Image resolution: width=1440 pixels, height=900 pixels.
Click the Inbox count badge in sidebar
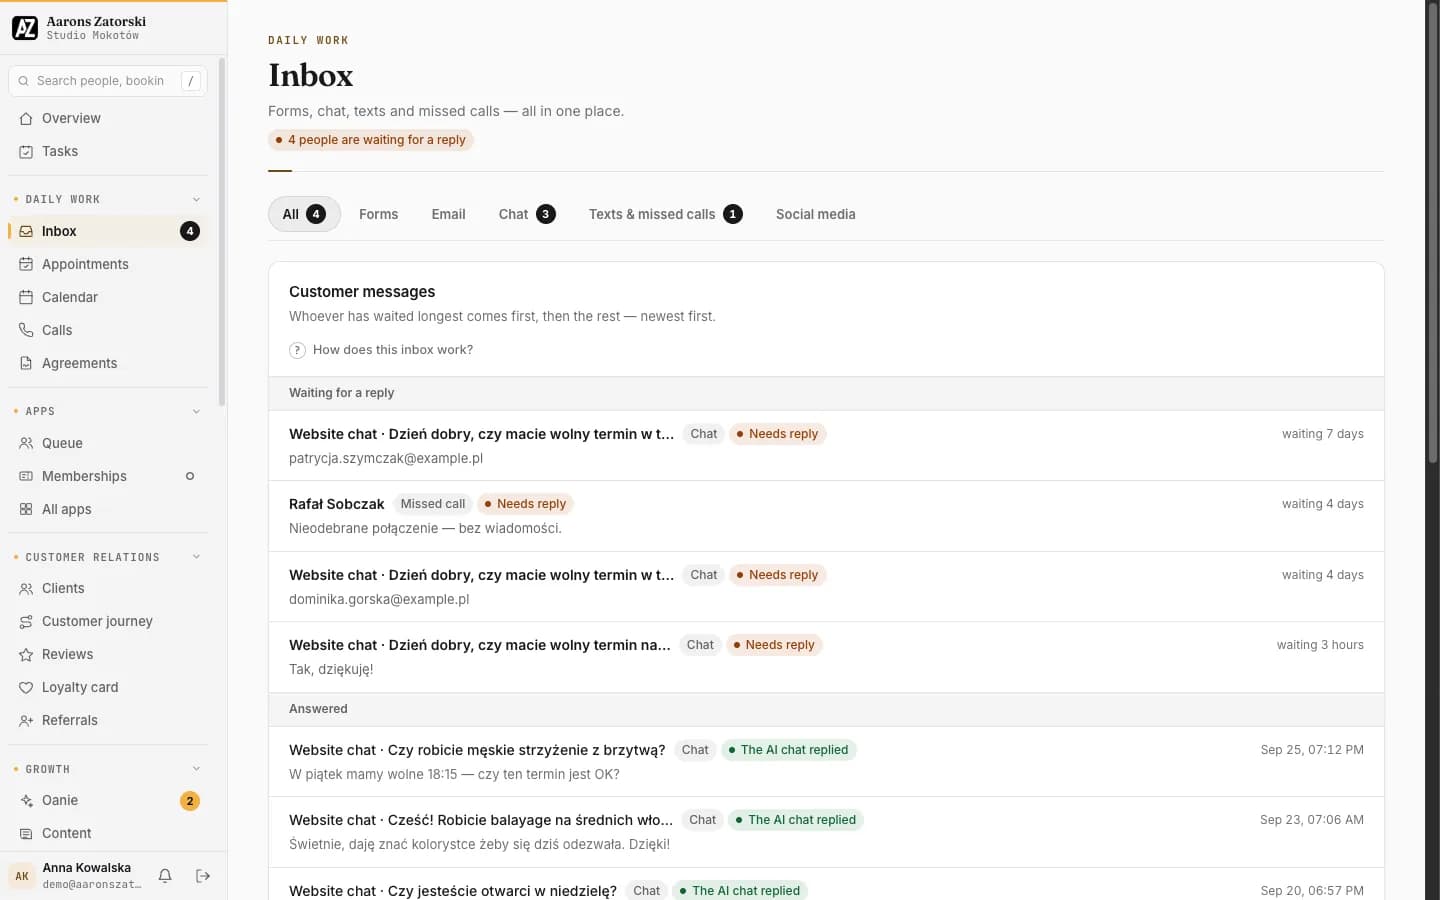coord(190,231)
